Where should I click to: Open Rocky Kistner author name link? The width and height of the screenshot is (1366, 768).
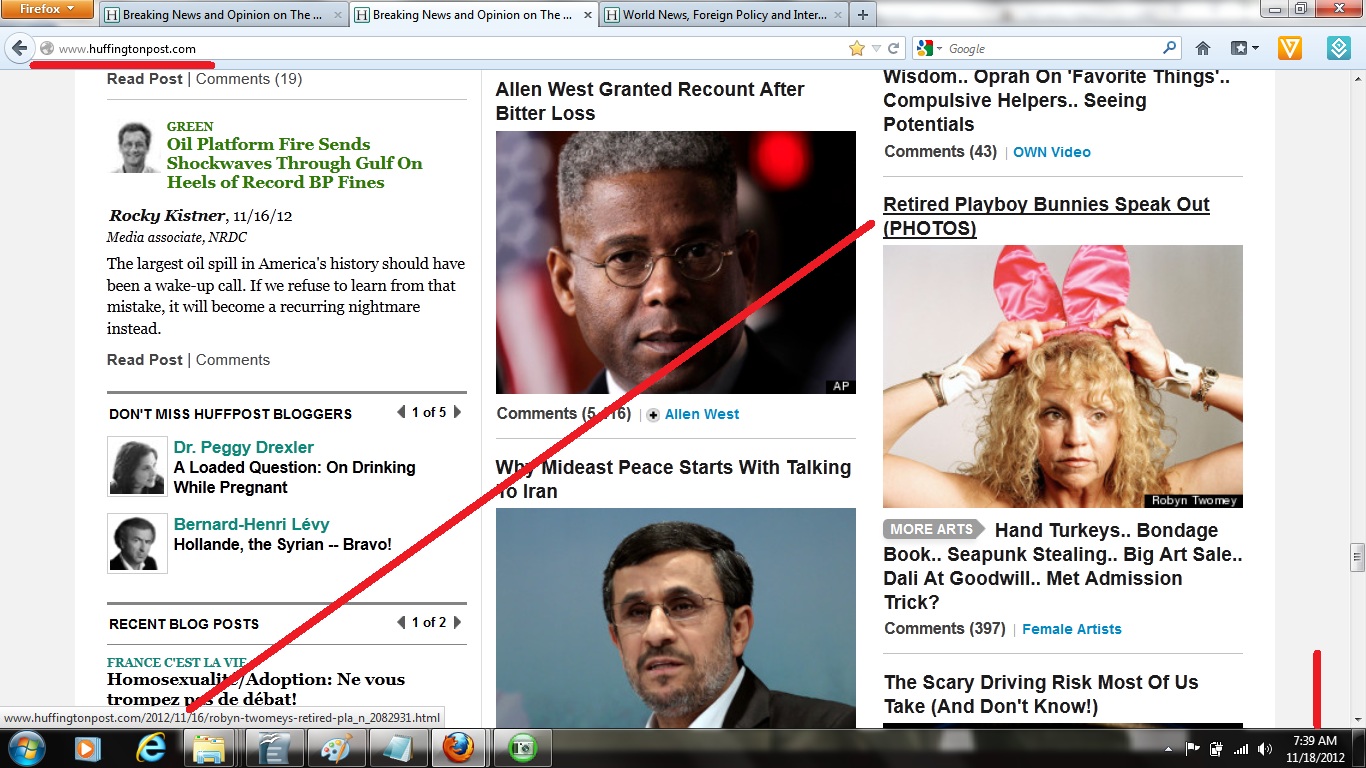click(x=167, y=216)
